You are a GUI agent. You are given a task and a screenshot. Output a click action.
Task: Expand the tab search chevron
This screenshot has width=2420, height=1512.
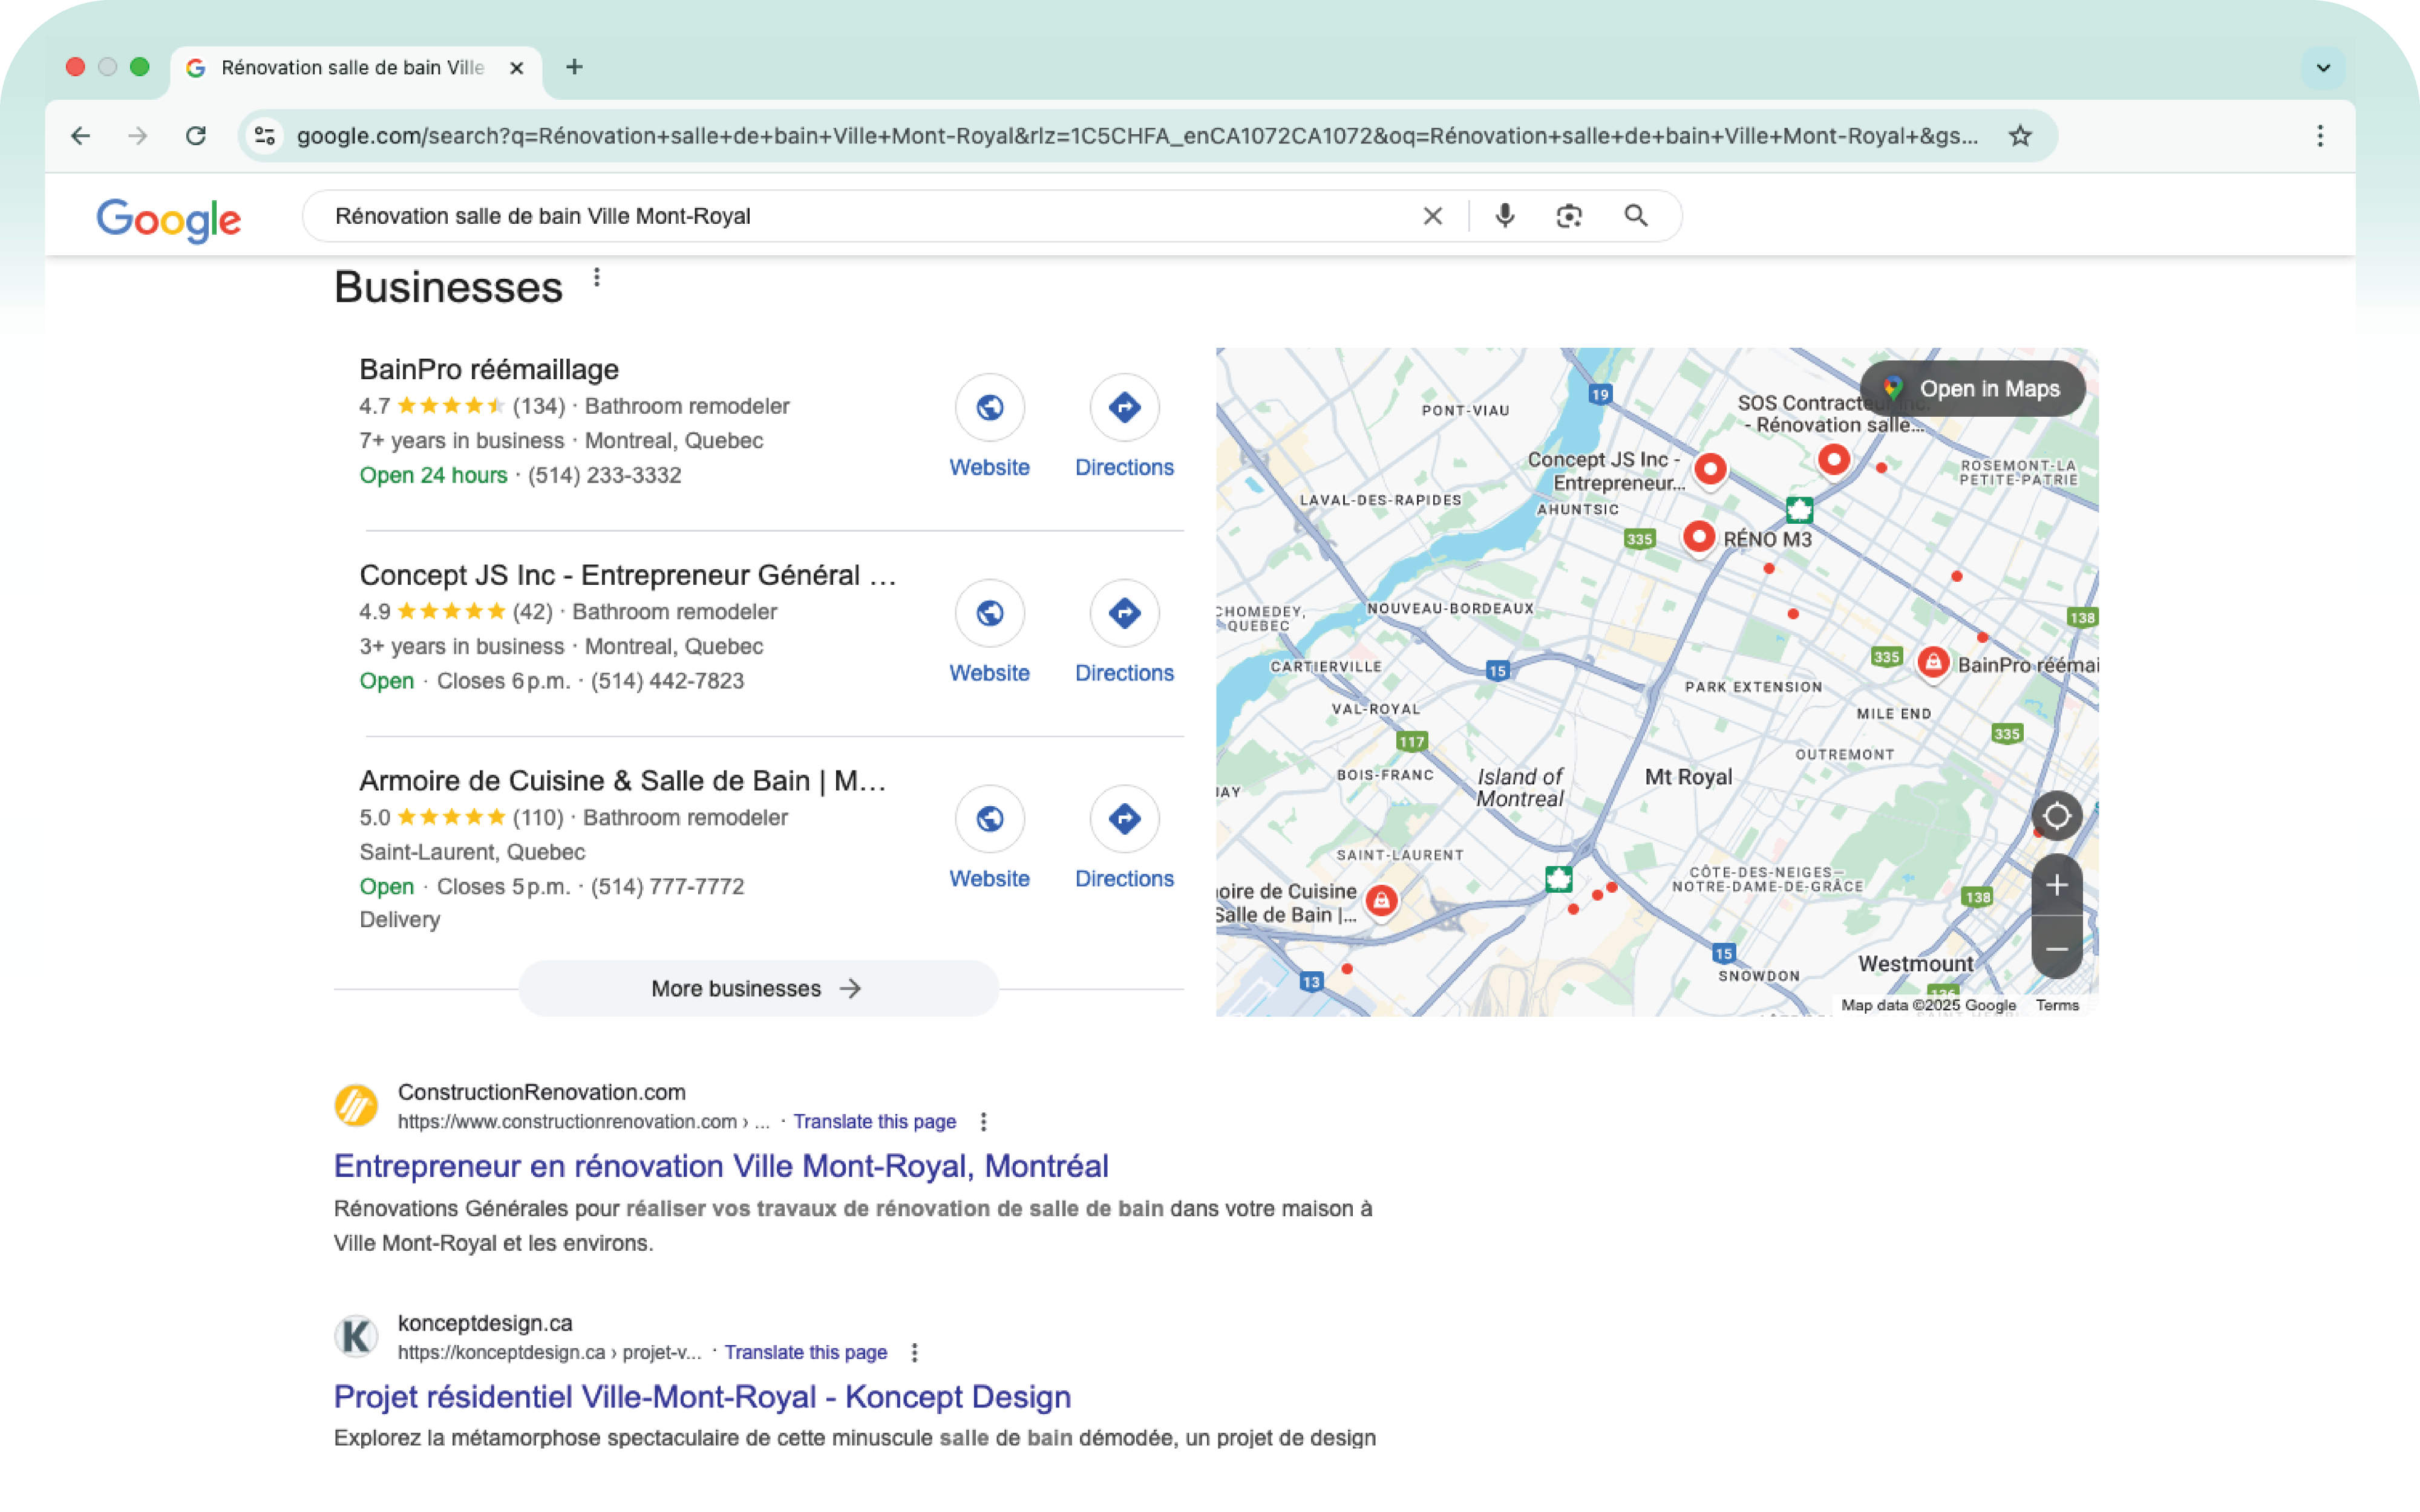click(x=2323, y=68)
